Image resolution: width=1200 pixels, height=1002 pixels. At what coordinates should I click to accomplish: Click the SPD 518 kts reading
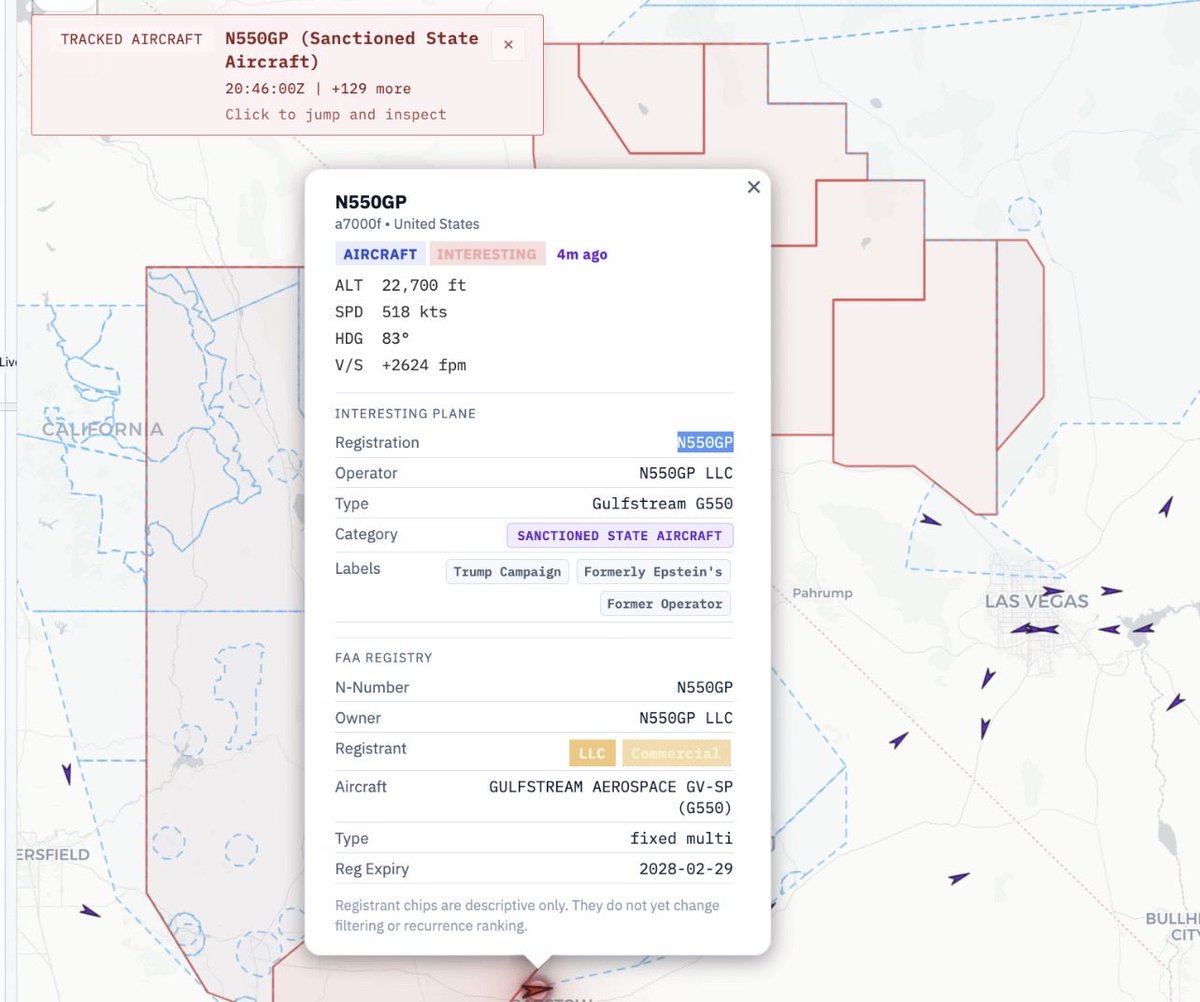[x=391, y=311]
